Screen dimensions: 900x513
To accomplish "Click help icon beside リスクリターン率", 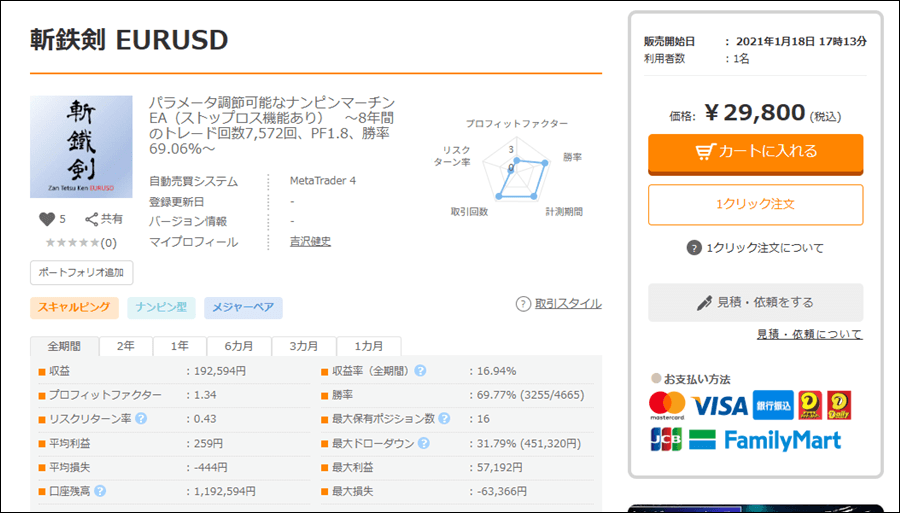I will pos(141,418).
